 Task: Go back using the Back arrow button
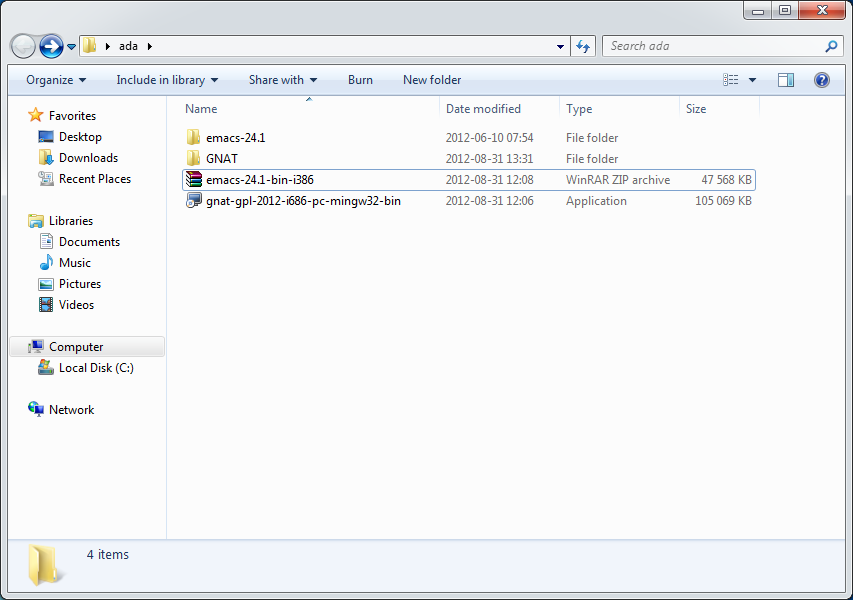23,46
